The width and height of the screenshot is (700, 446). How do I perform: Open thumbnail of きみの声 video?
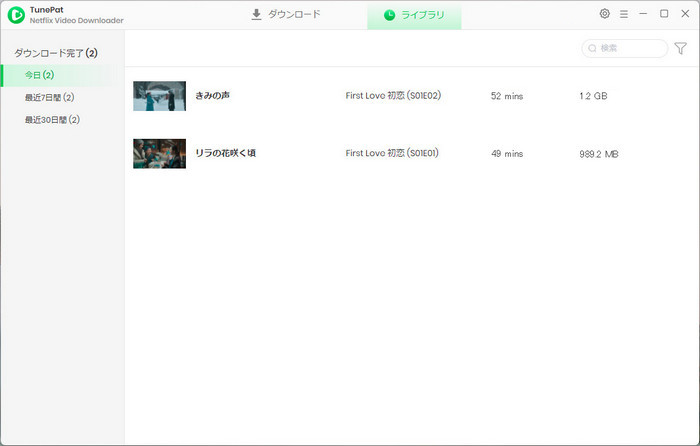pyautogui.click(x=159, y=96)
